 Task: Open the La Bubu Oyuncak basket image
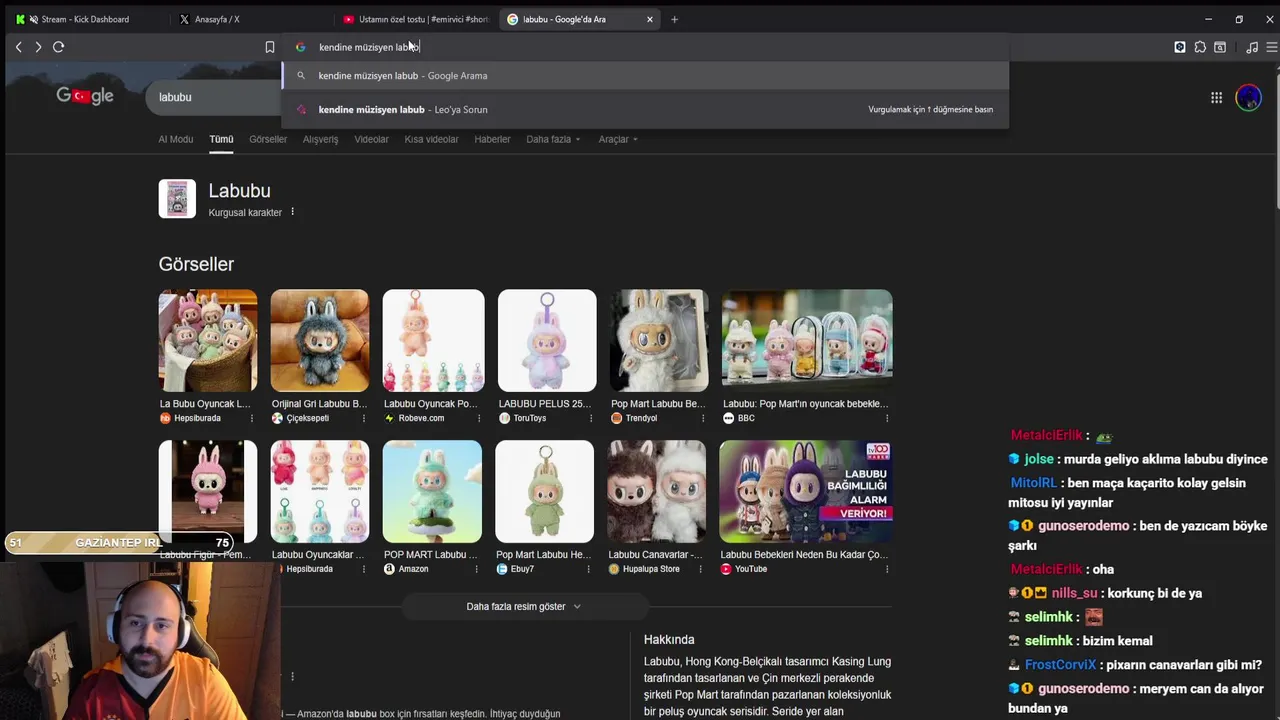point(208,341)
